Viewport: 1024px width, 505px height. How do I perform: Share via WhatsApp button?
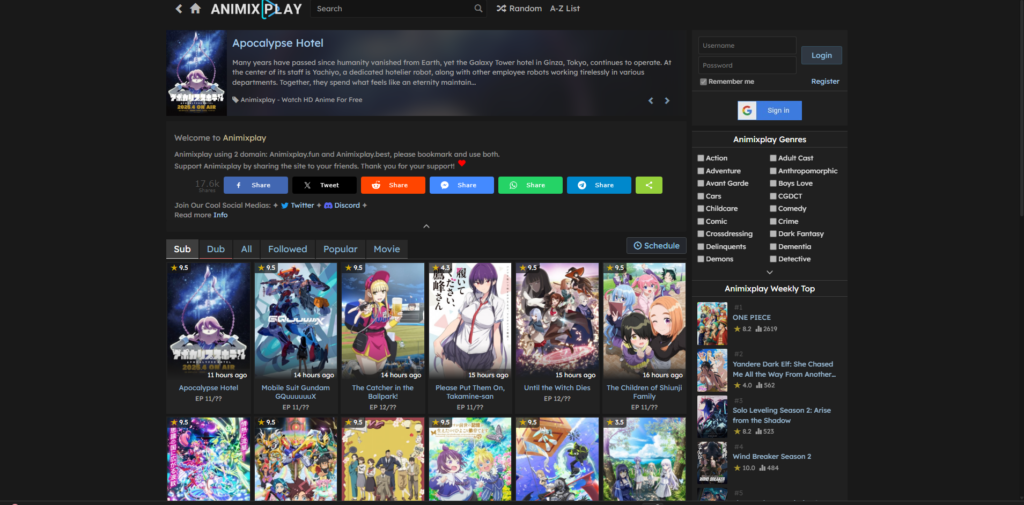(x=530, y=185)
